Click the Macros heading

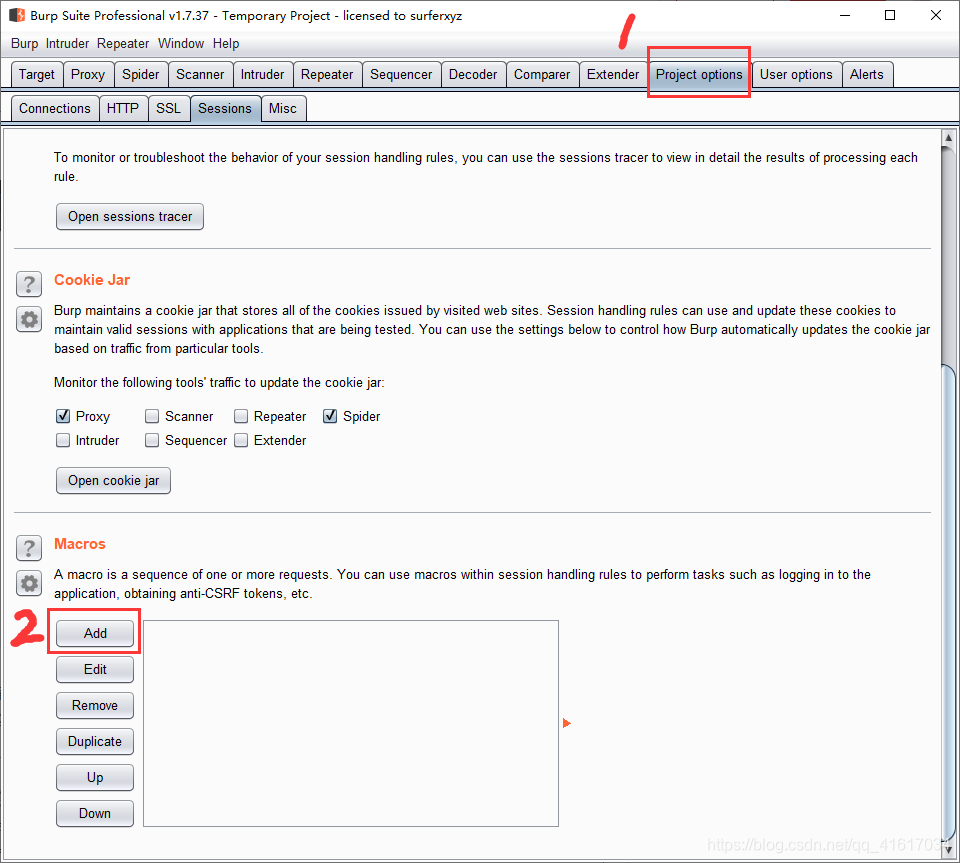80,544
